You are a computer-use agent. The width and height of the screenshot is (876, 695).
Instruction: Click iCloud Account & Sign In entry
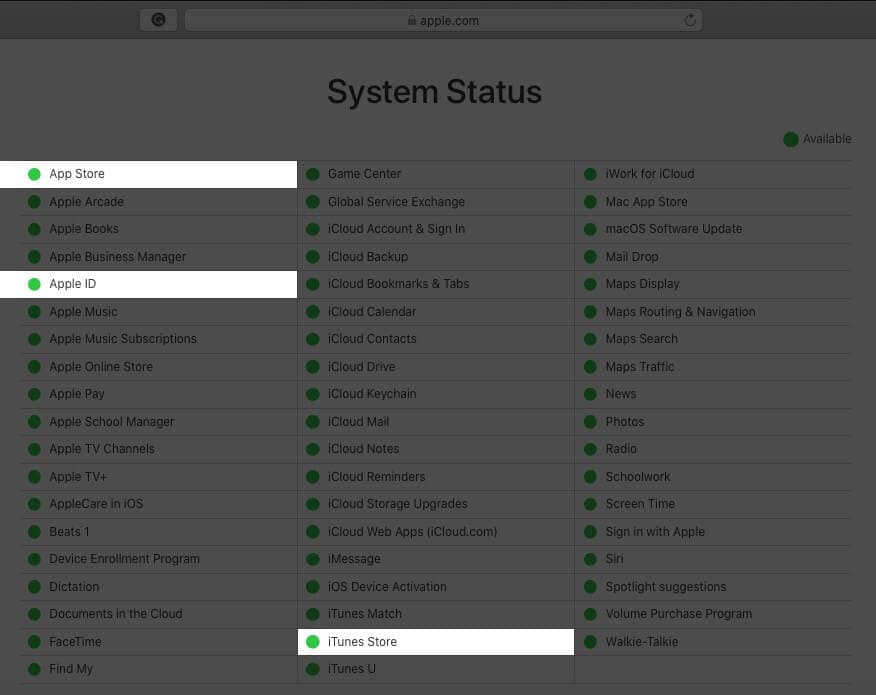(396, 229)
